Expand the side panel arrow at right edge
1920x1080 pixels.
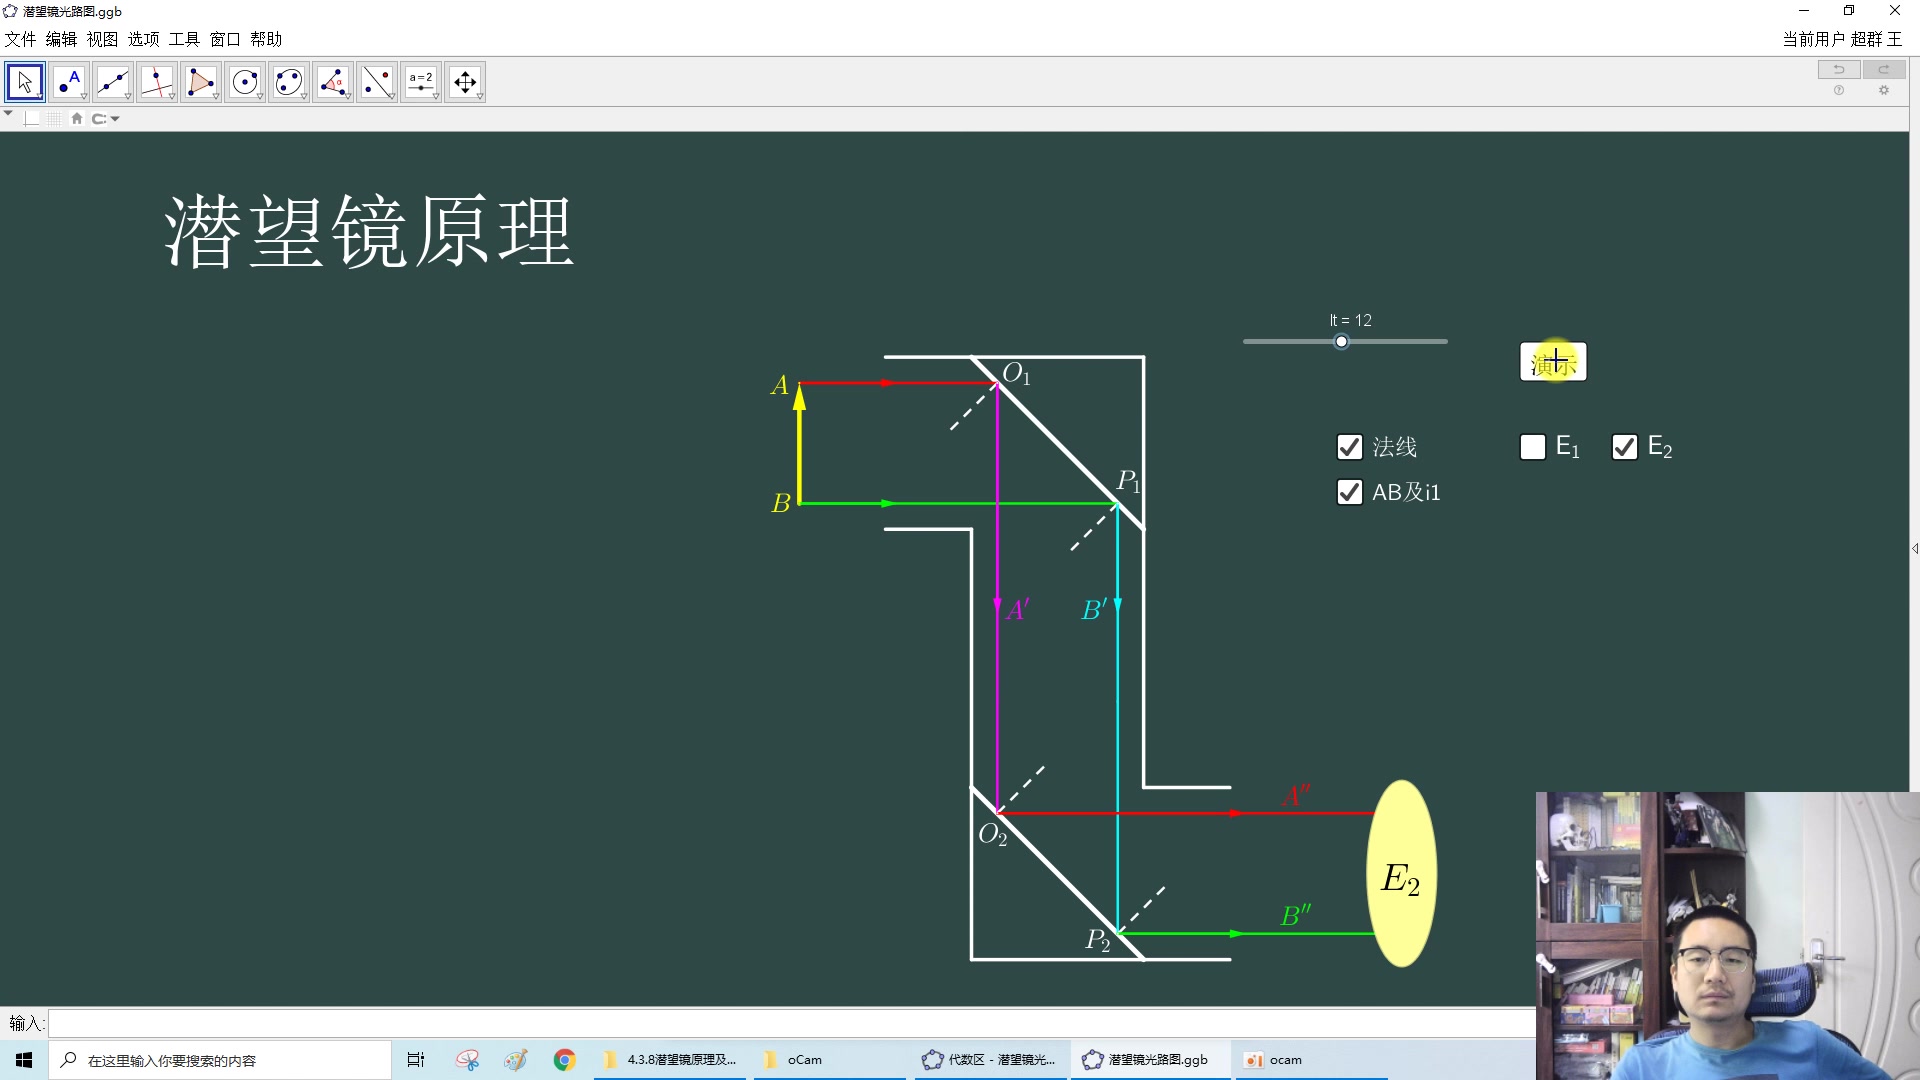click(1915, 548)
